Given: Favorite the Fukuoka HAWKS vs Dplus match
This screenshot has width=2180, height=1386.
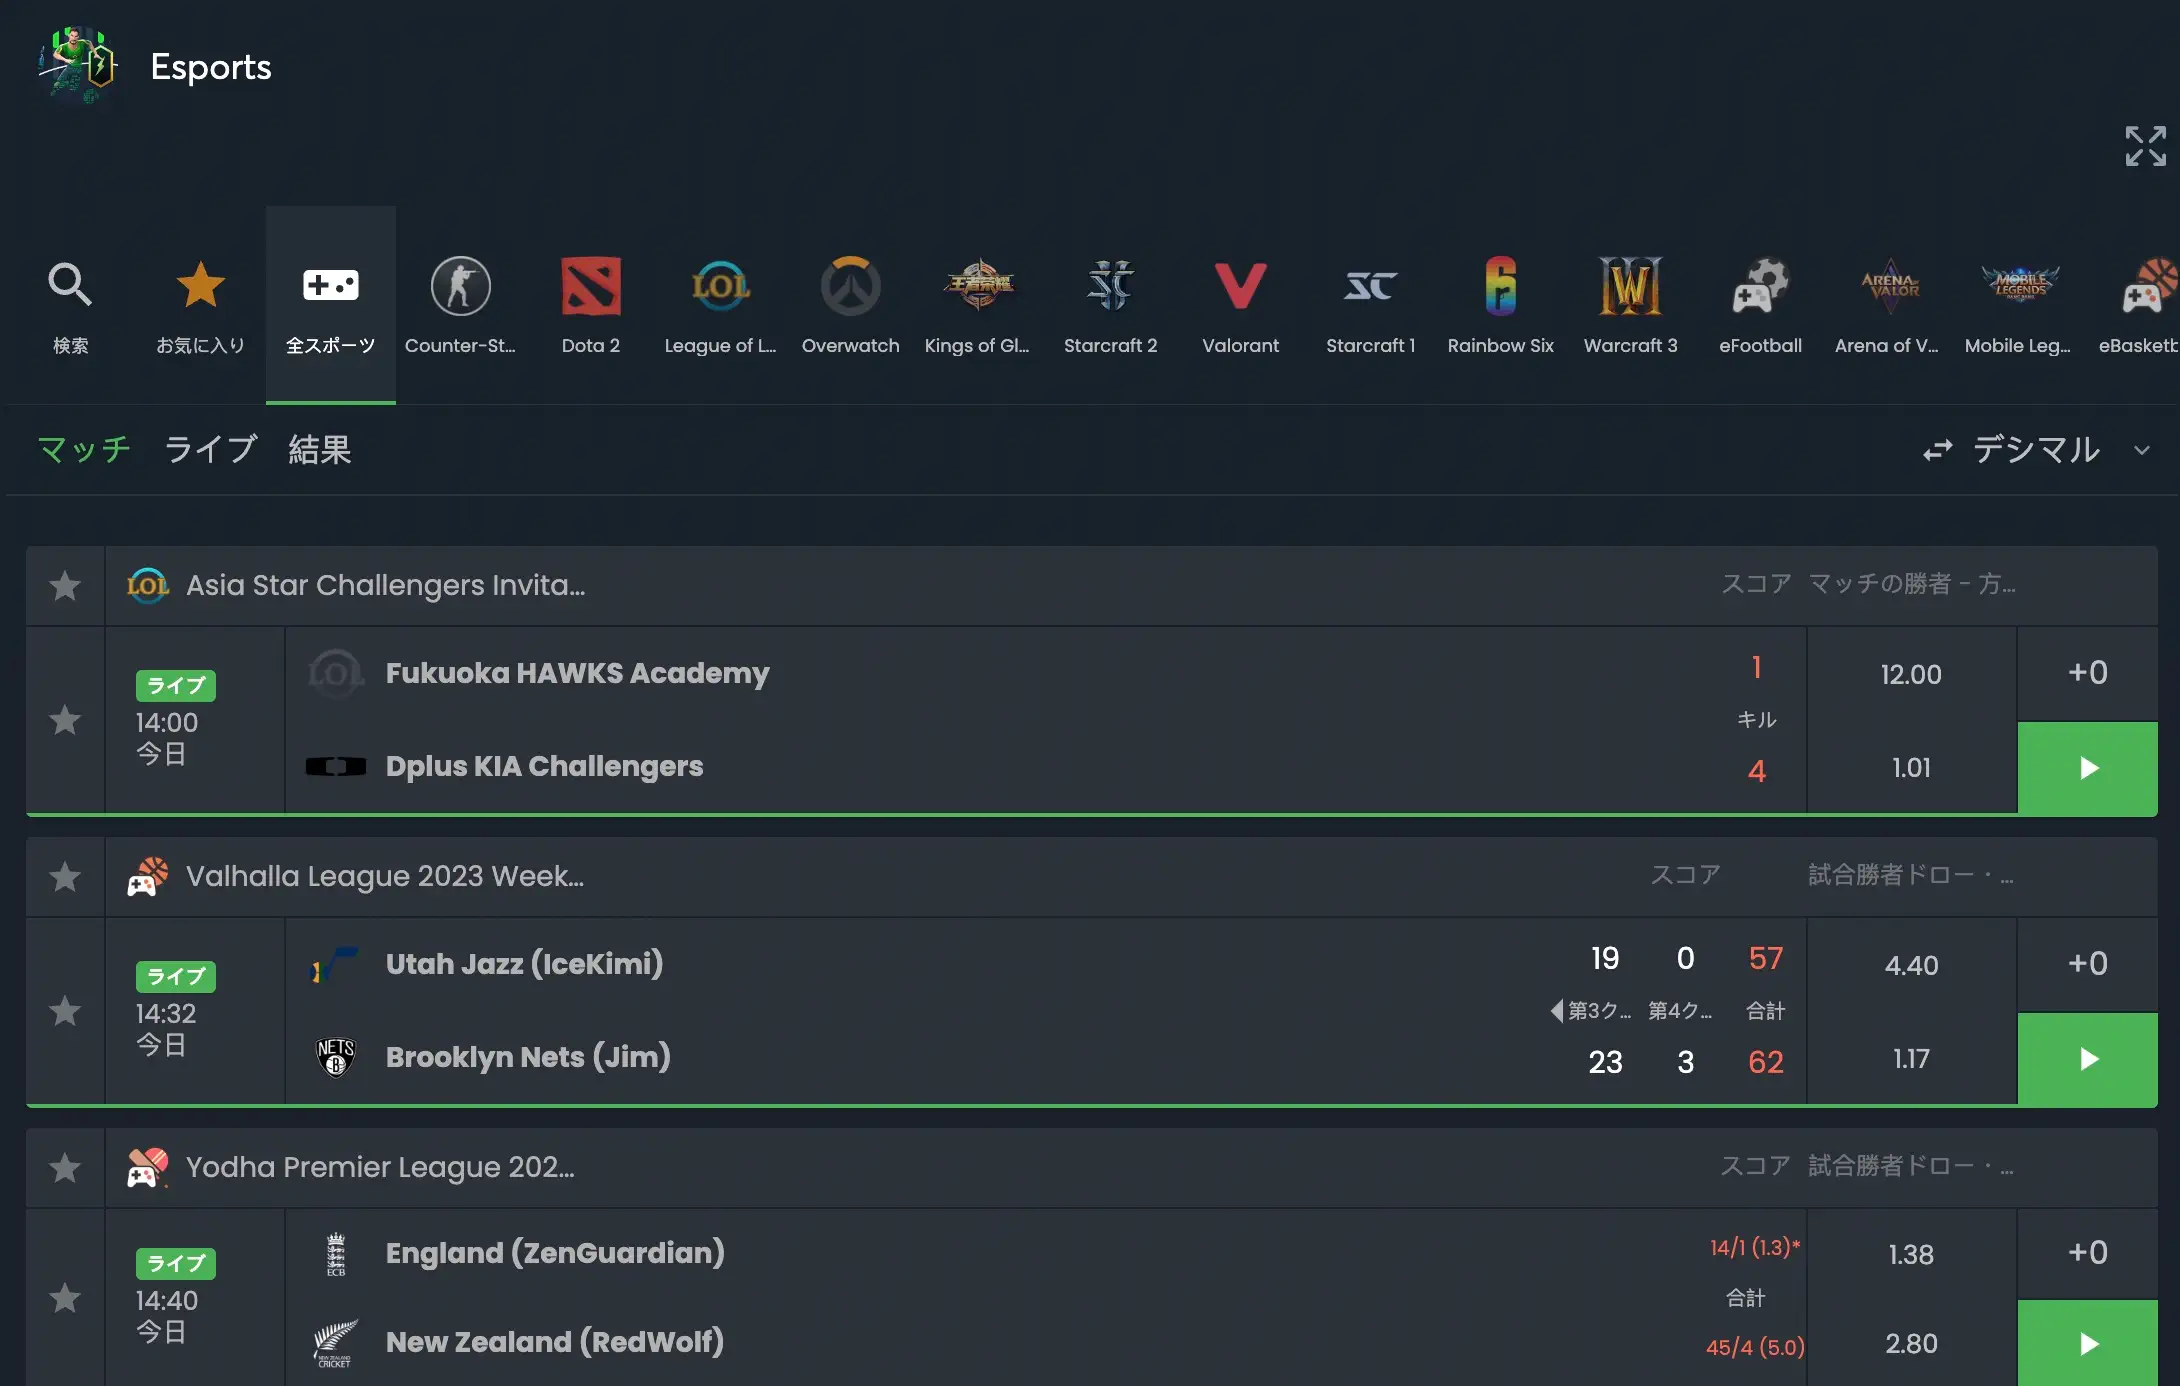Looking at the screenshot, I should pyautogui.click(x=65, y=719).
